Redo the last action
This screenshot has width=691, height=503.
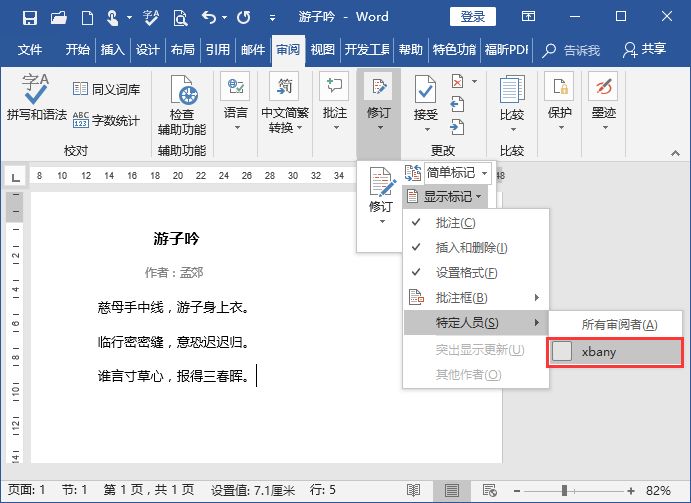point(243,18)
